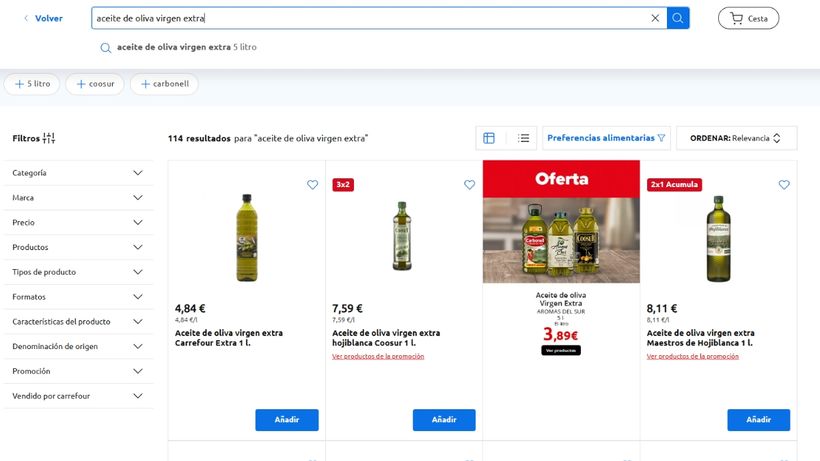Viewport: 820px width, 461px height.
Task: Expand the Productos filter
Action: coord(78,247)
